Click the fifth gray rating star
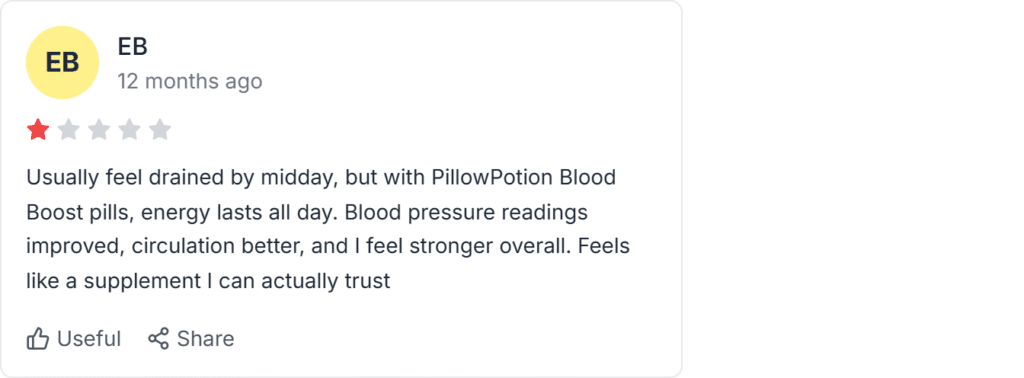 (159, 130)
